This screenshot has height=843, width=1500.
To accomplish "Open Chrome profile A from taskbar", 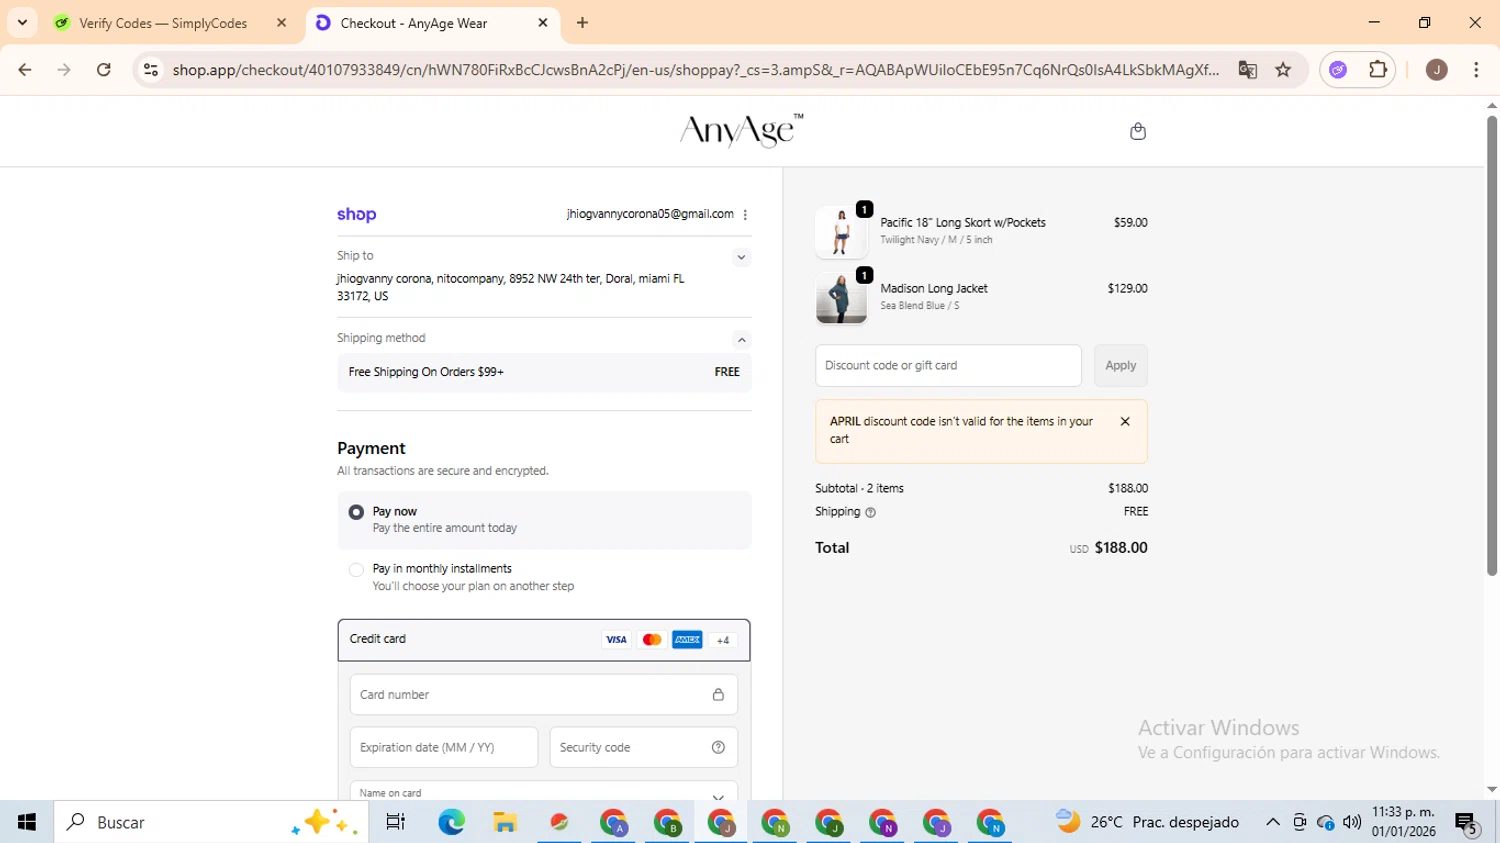I will 613,822.
